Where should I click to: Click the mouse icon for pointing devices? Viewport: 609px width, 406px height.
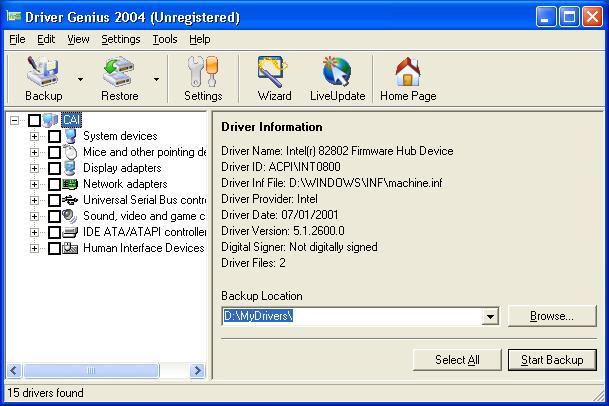point(70,152)
